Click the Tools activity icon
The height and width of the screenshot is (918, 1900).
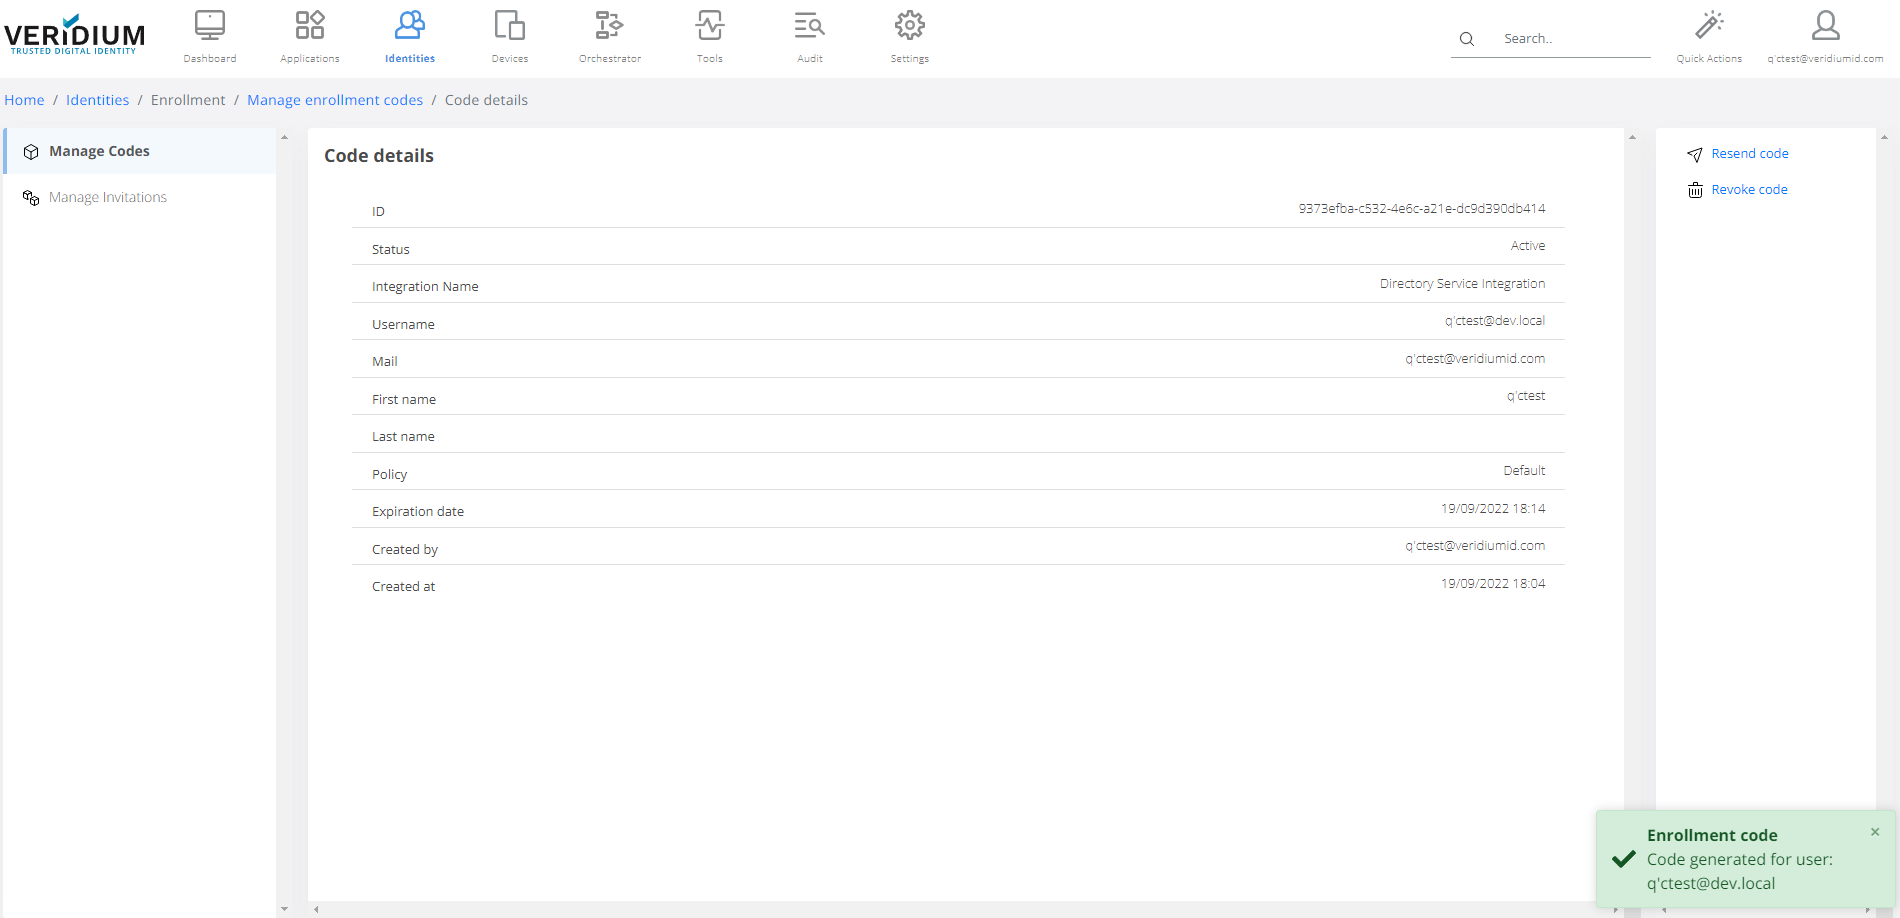pos(710,26)
